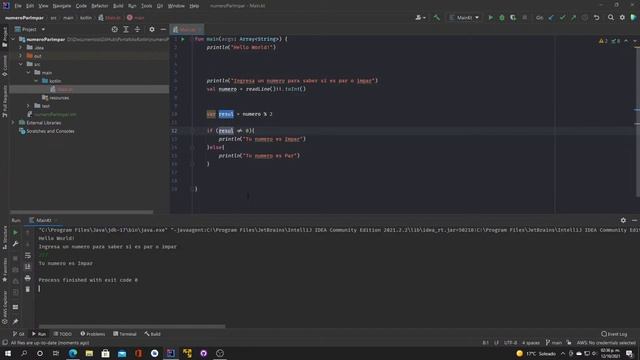Collapse all items in the Project panel
640x360 pixels.
[138, 29]
